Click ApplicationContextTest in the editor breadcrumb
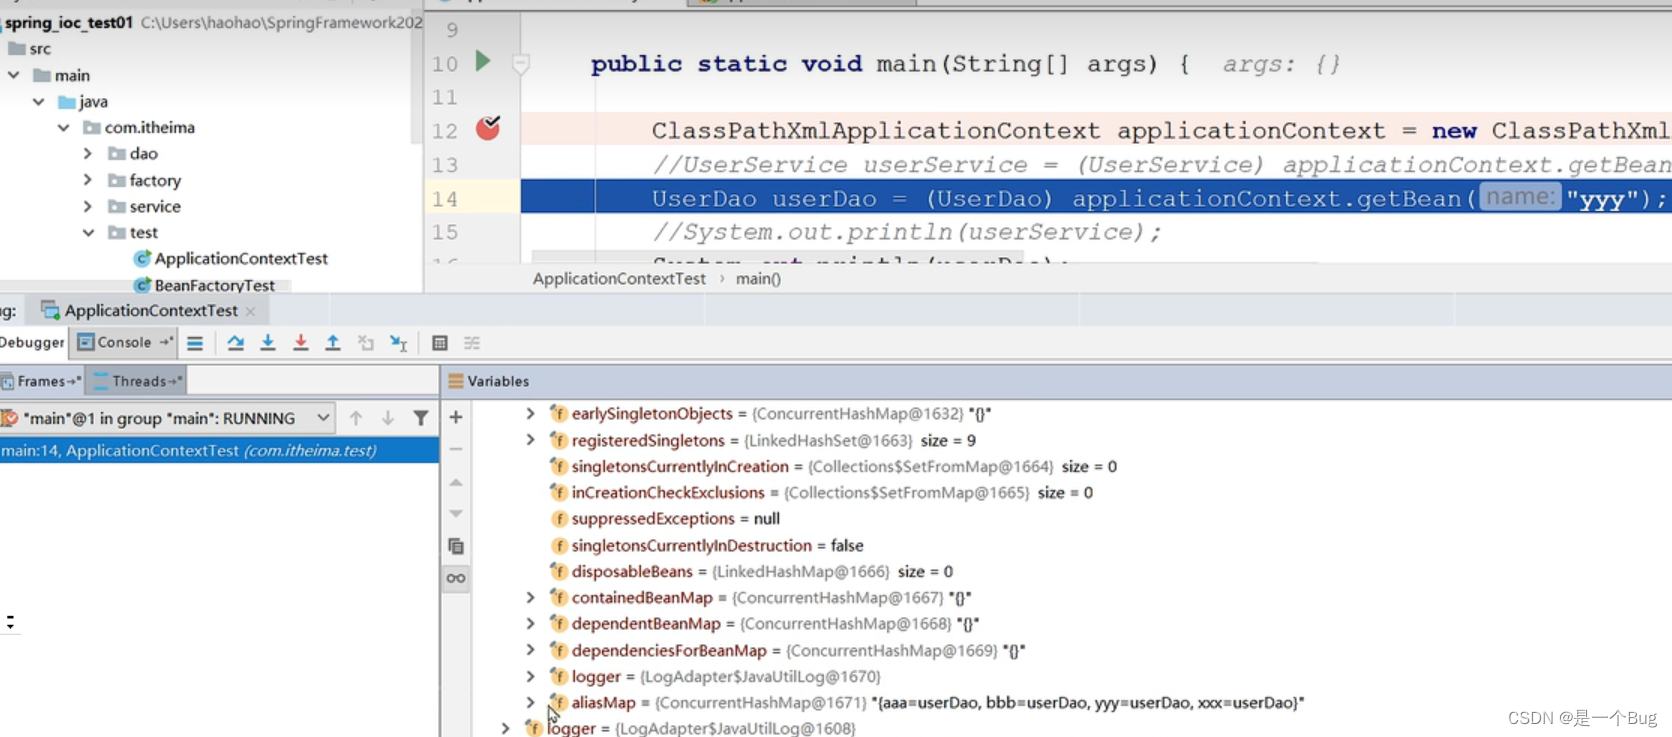 pos(619,279)
